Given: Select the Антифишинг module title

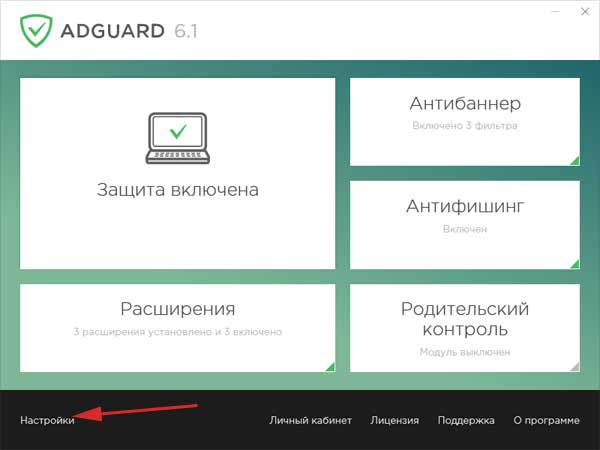Looking at the screenshot, I should [x=465, y=207].
